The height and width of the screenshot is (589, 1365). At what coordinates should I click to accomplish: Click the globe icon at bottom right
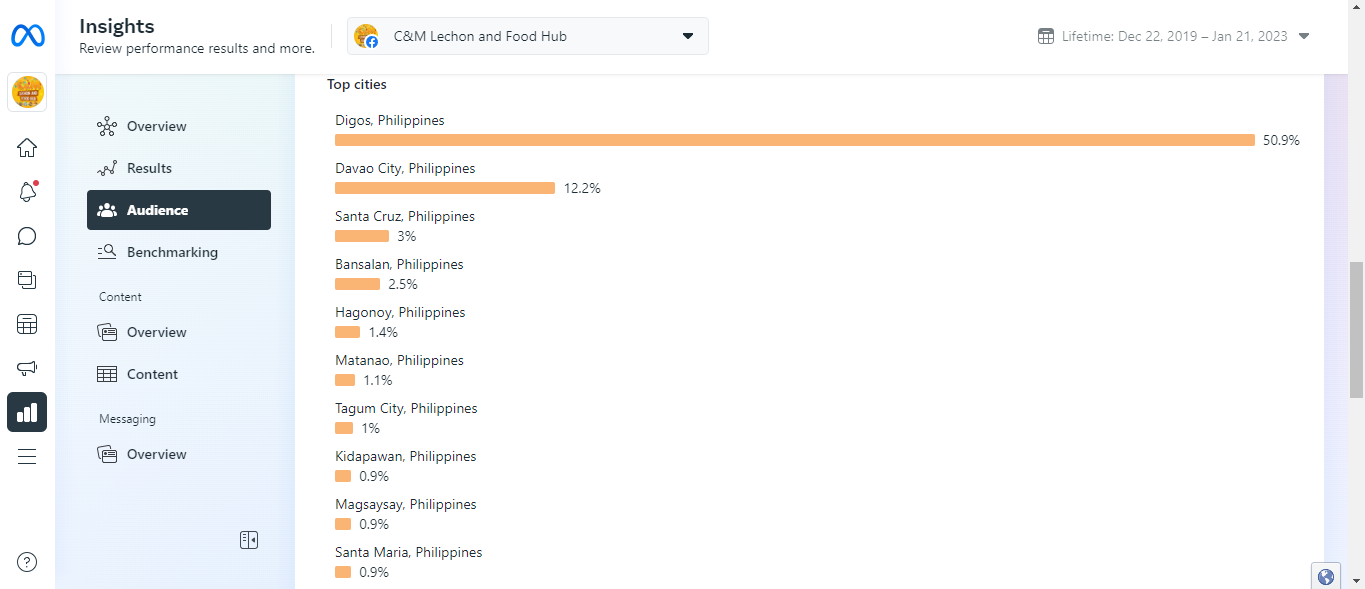1326,576
